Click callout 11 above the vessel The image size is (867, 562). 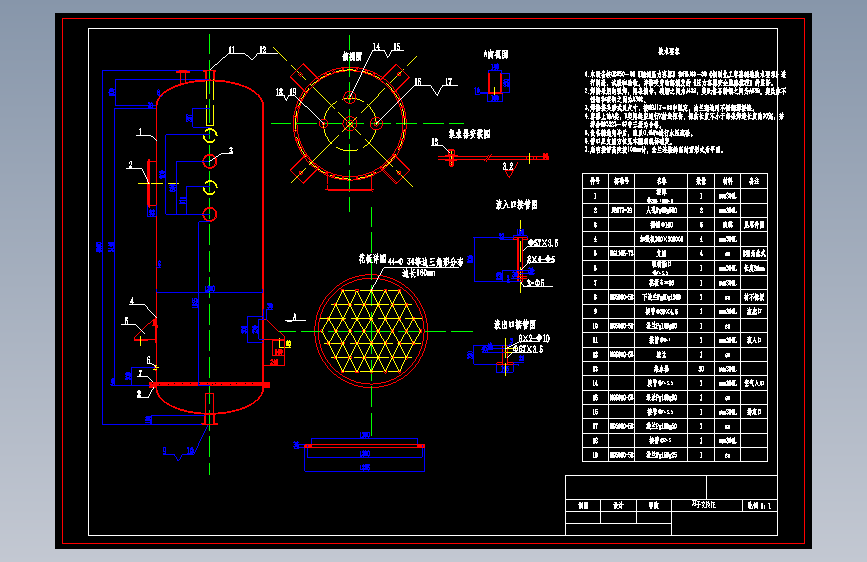click(x=232, y=50)
